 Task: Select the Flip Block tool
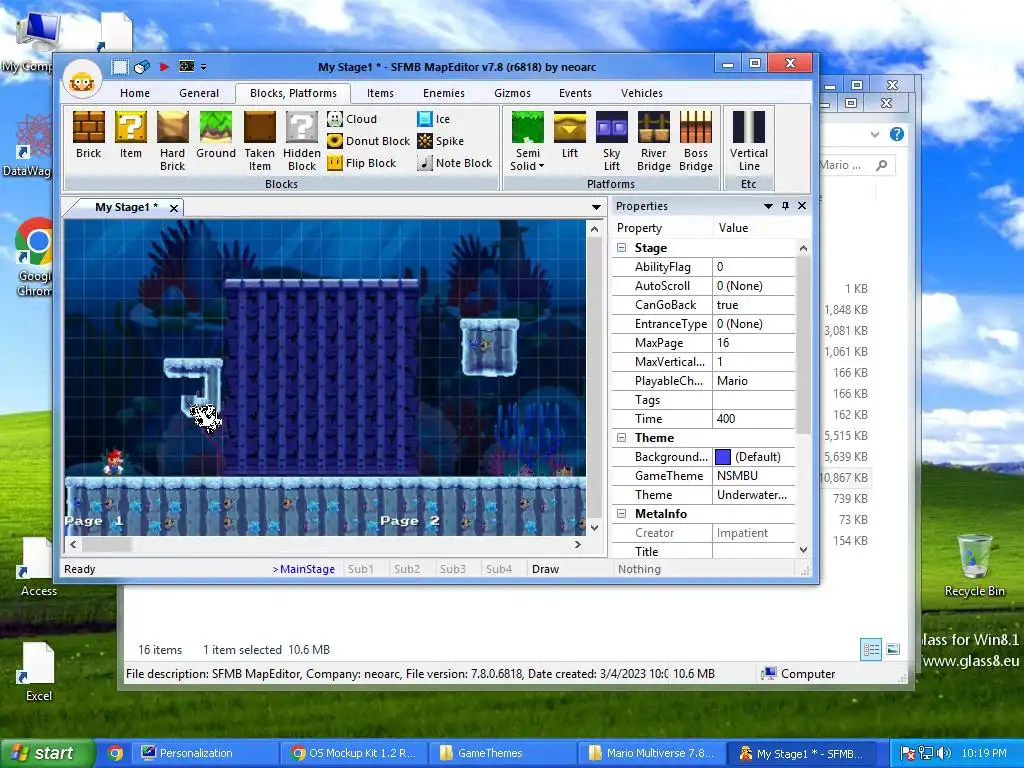point(362,163)
